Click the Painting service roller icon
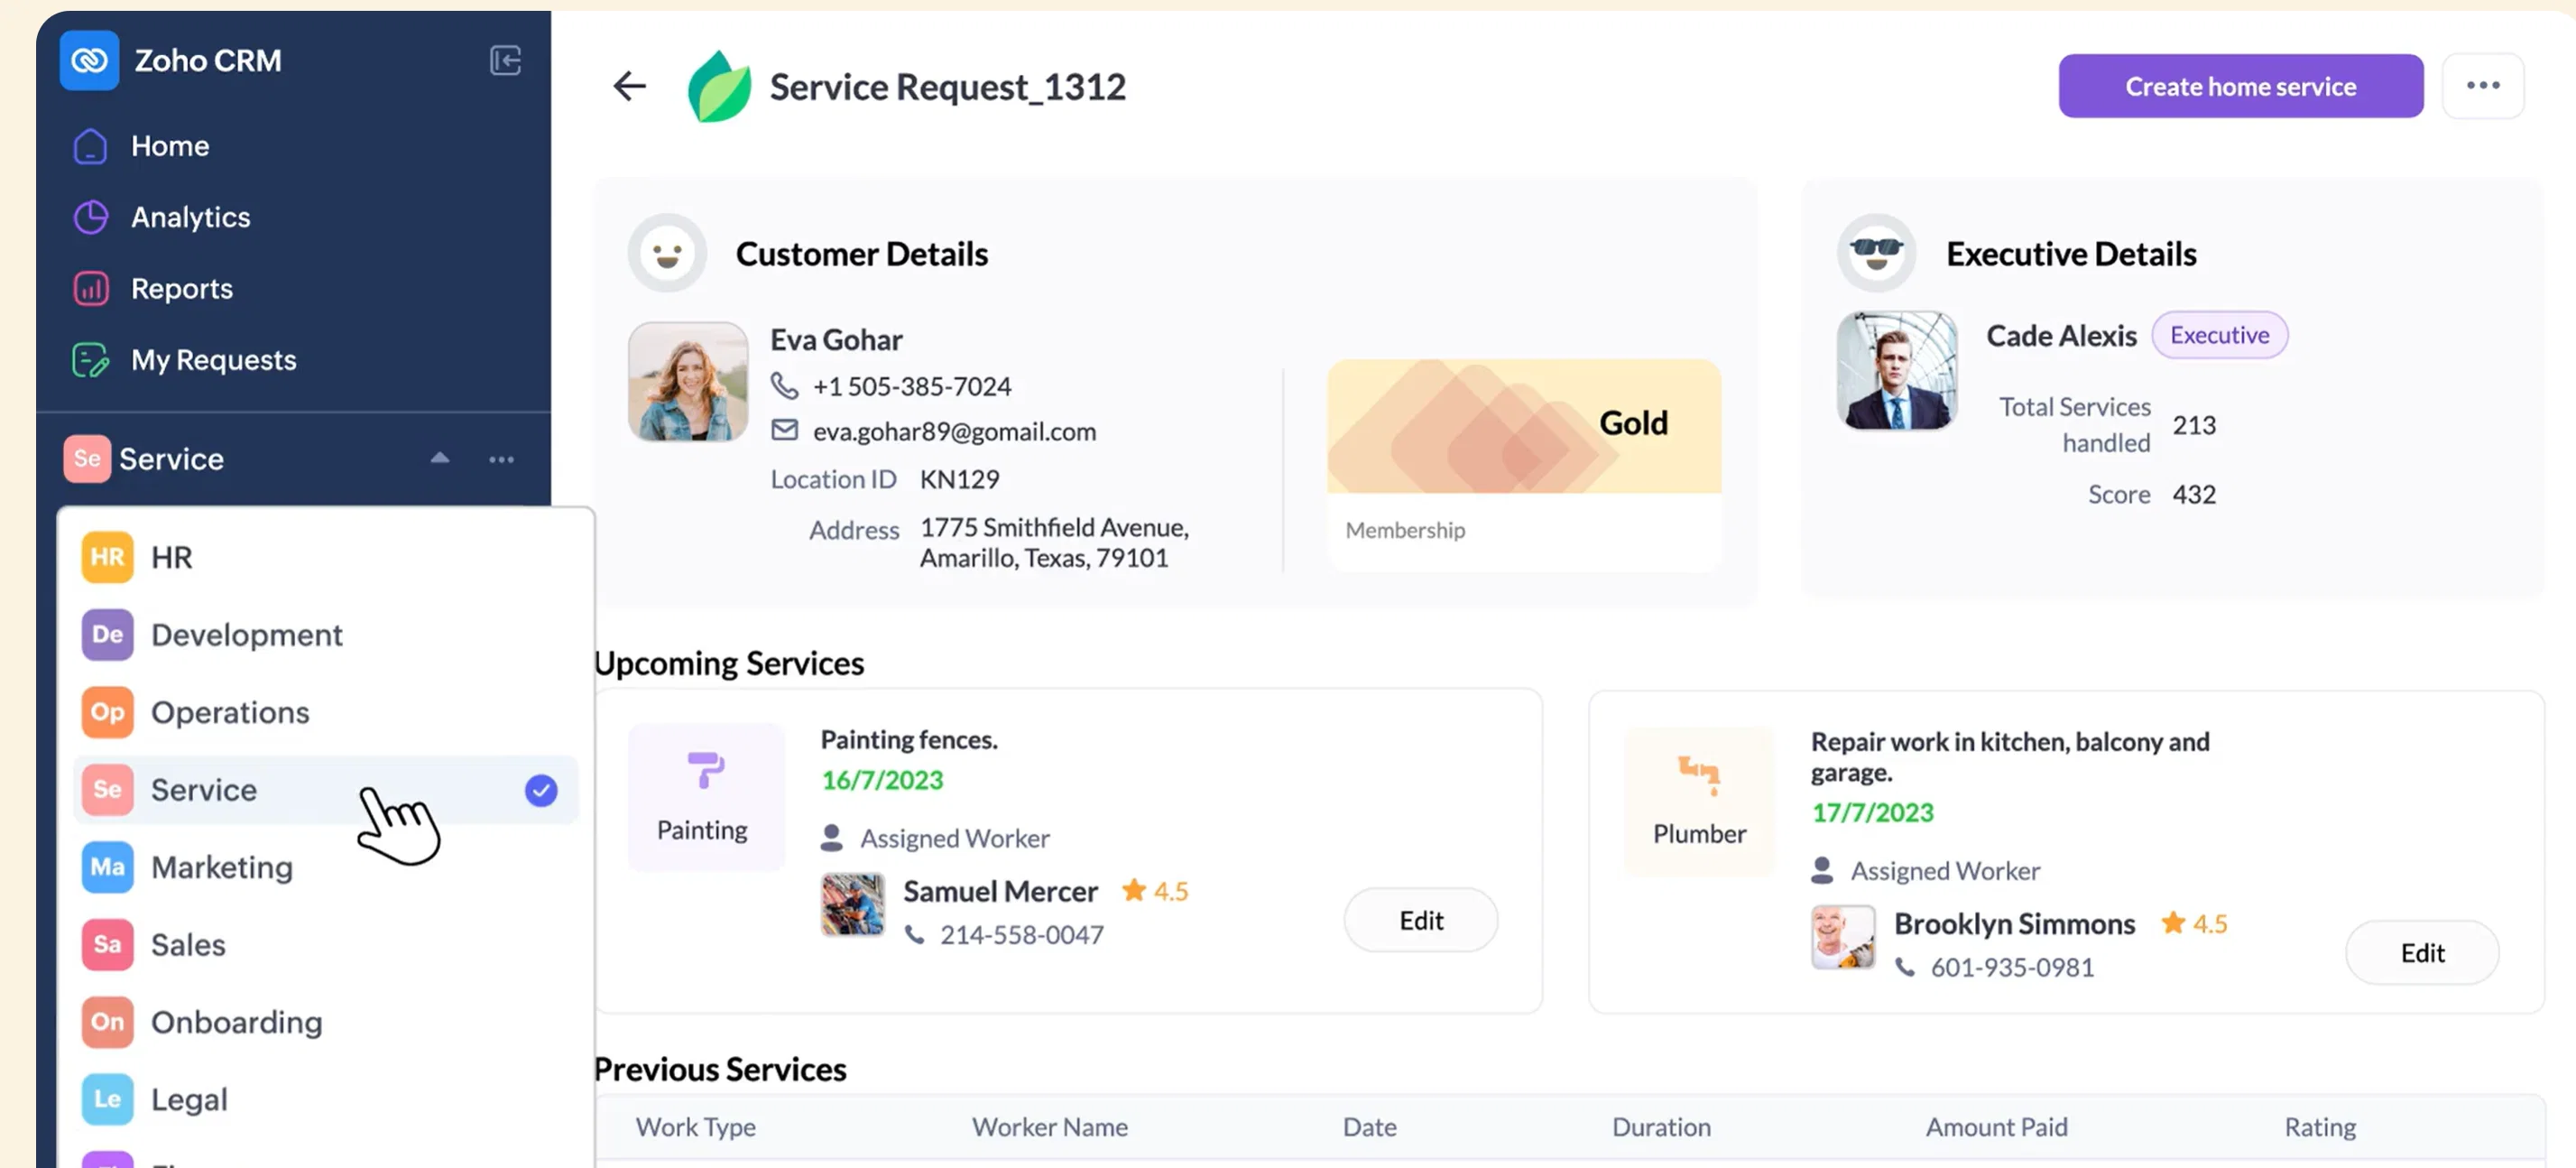2576x1168 pixels. [x=705, y=770]
